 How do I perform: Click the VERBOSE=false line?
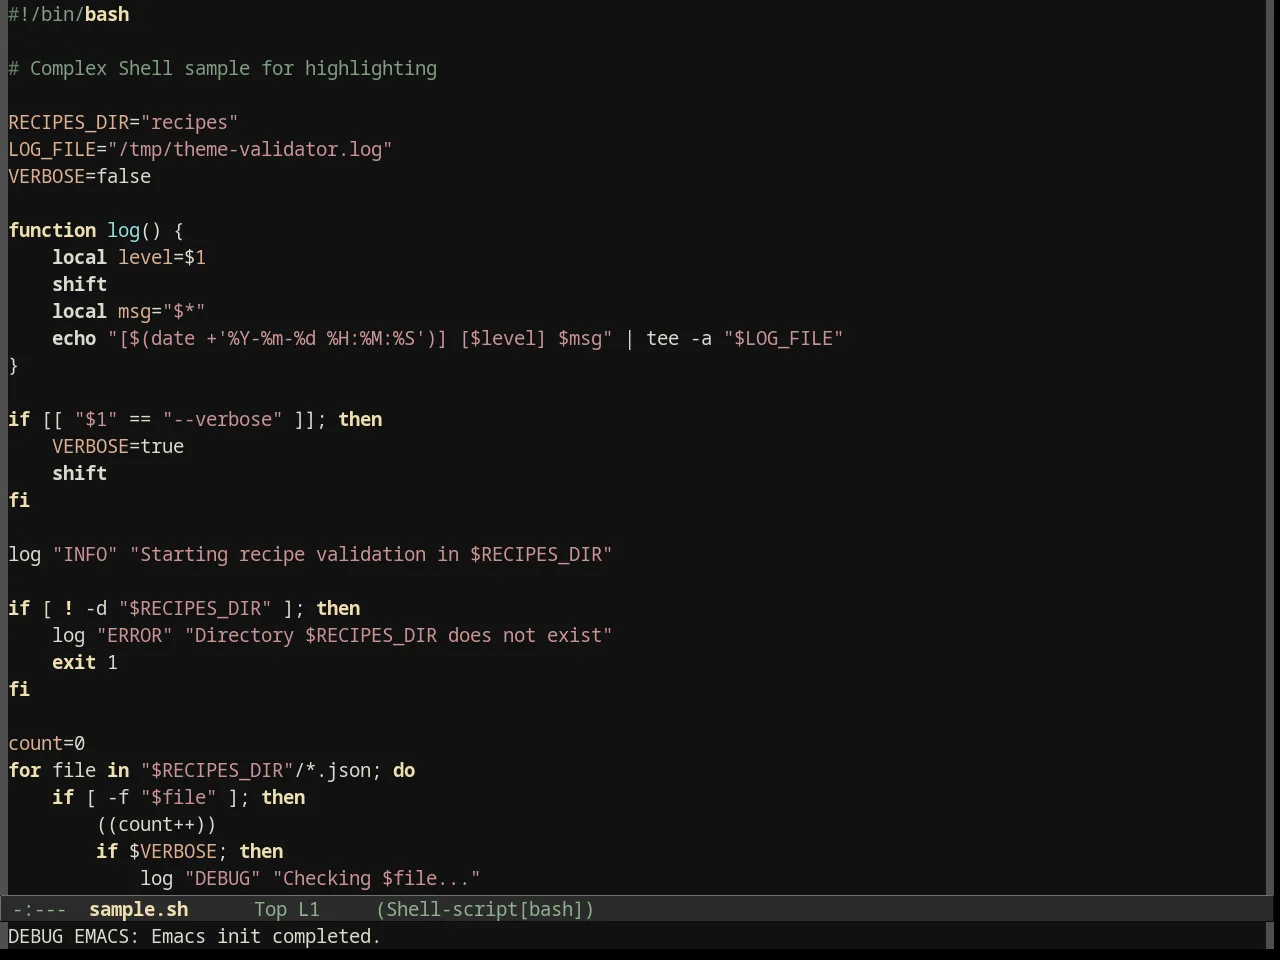click(x=80, y=176)
